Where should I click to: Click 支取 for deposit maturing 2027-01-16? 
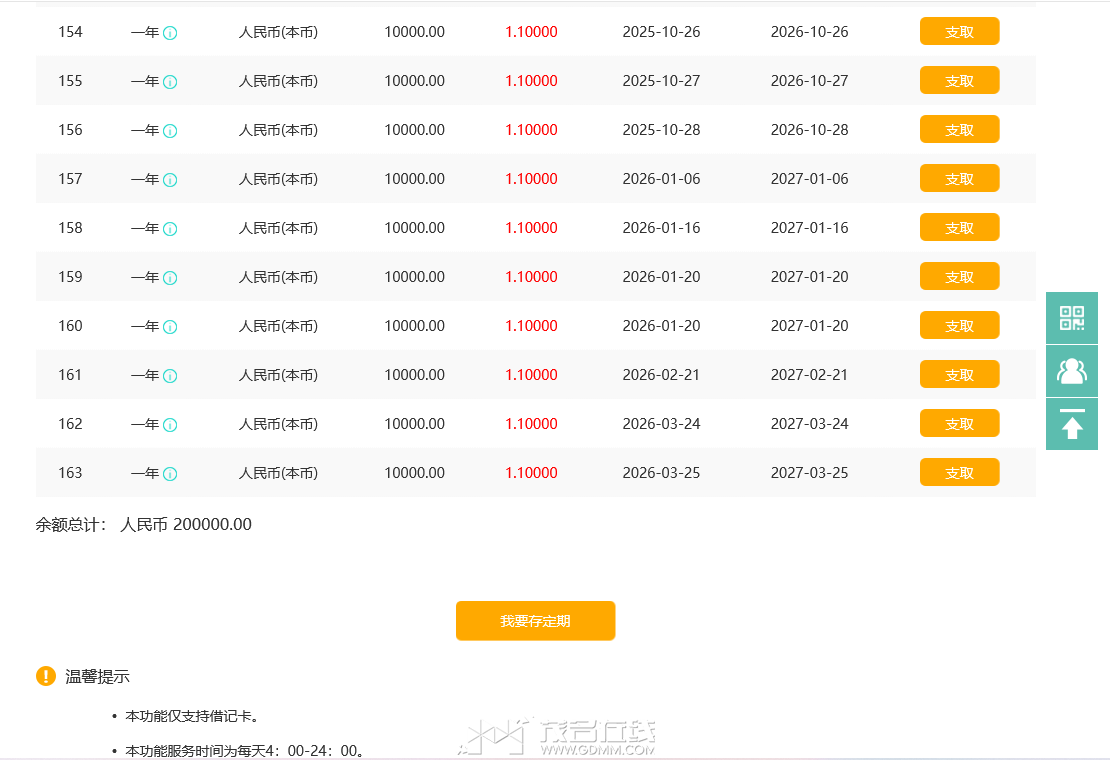pyautogui.click(x=959, y=228)
